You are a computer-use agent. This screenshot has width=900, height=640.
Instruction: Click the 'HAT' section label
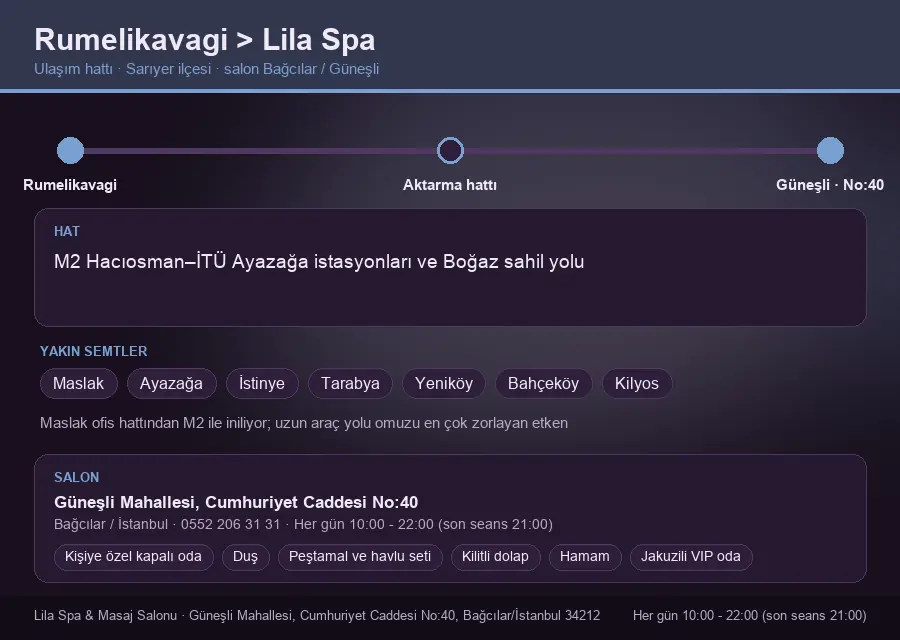click(67, 231)
